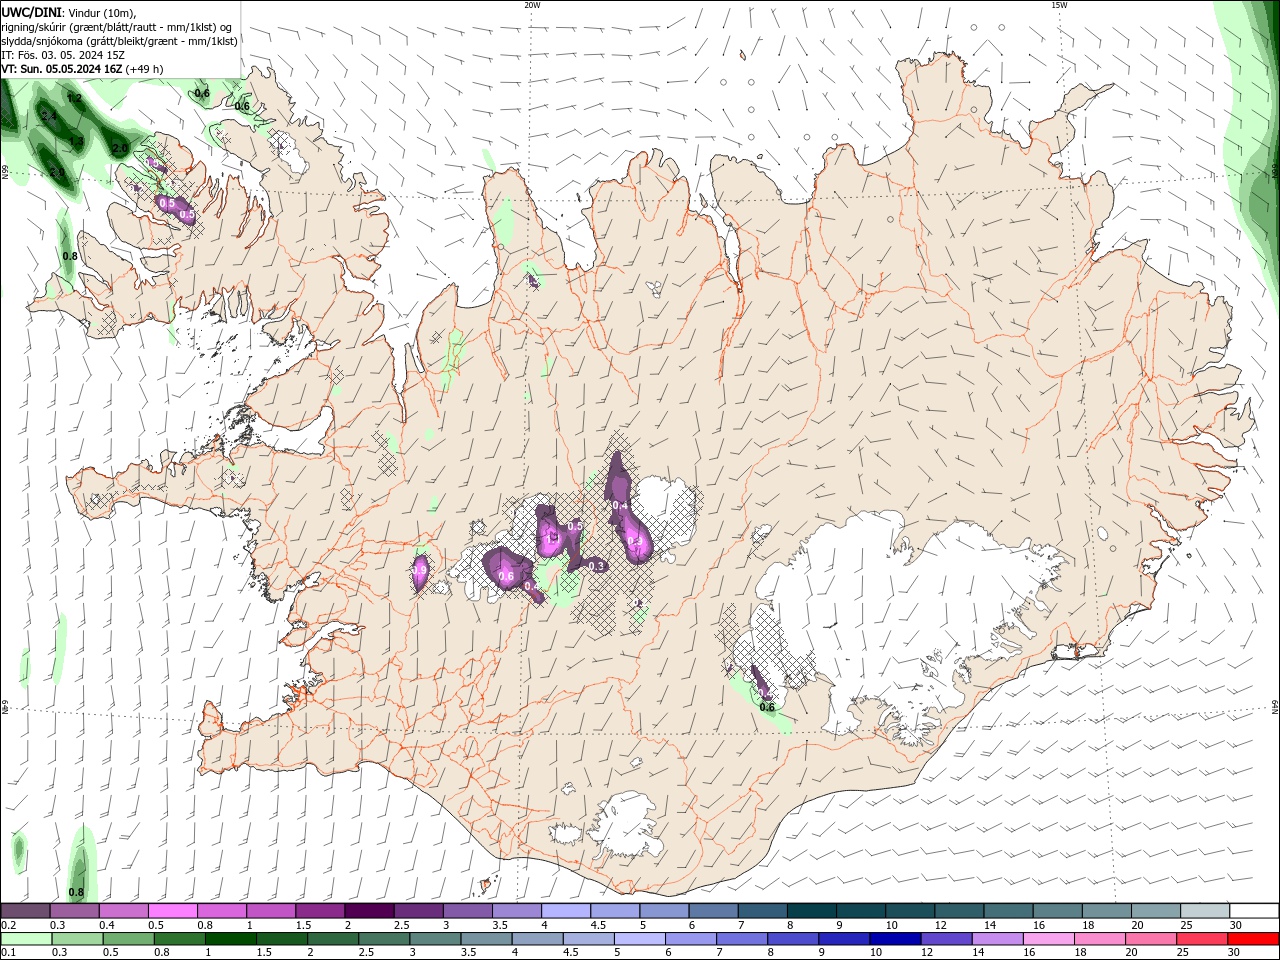The height and width of the screenshot is (960, 1280).
Task: Click the pale green 0.1 swatch in the lower legend row
Action: click(x=25, y=939)
